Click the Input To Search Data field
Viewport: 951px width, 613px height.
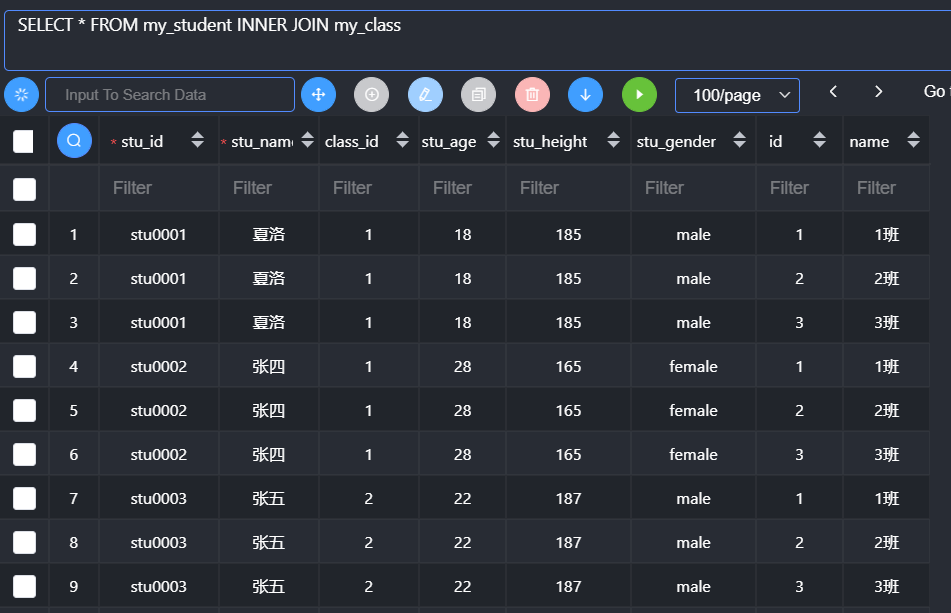coord(170,95)
